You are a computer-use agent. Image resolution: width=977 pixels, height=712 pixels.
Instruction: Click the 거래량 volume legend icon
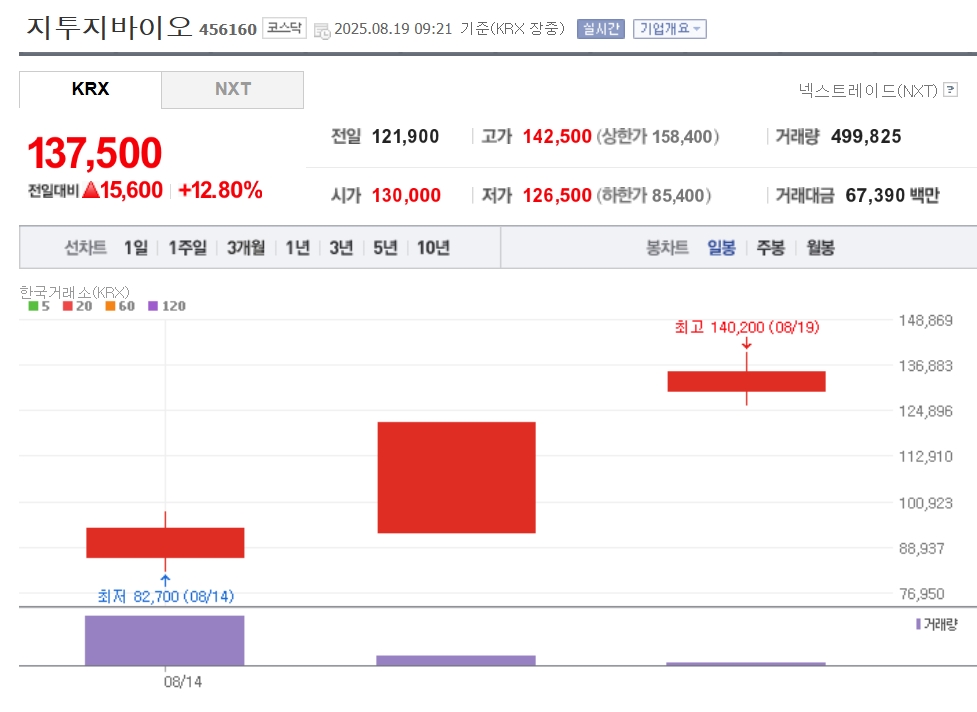pyautogui.click(x=918, y=624)
